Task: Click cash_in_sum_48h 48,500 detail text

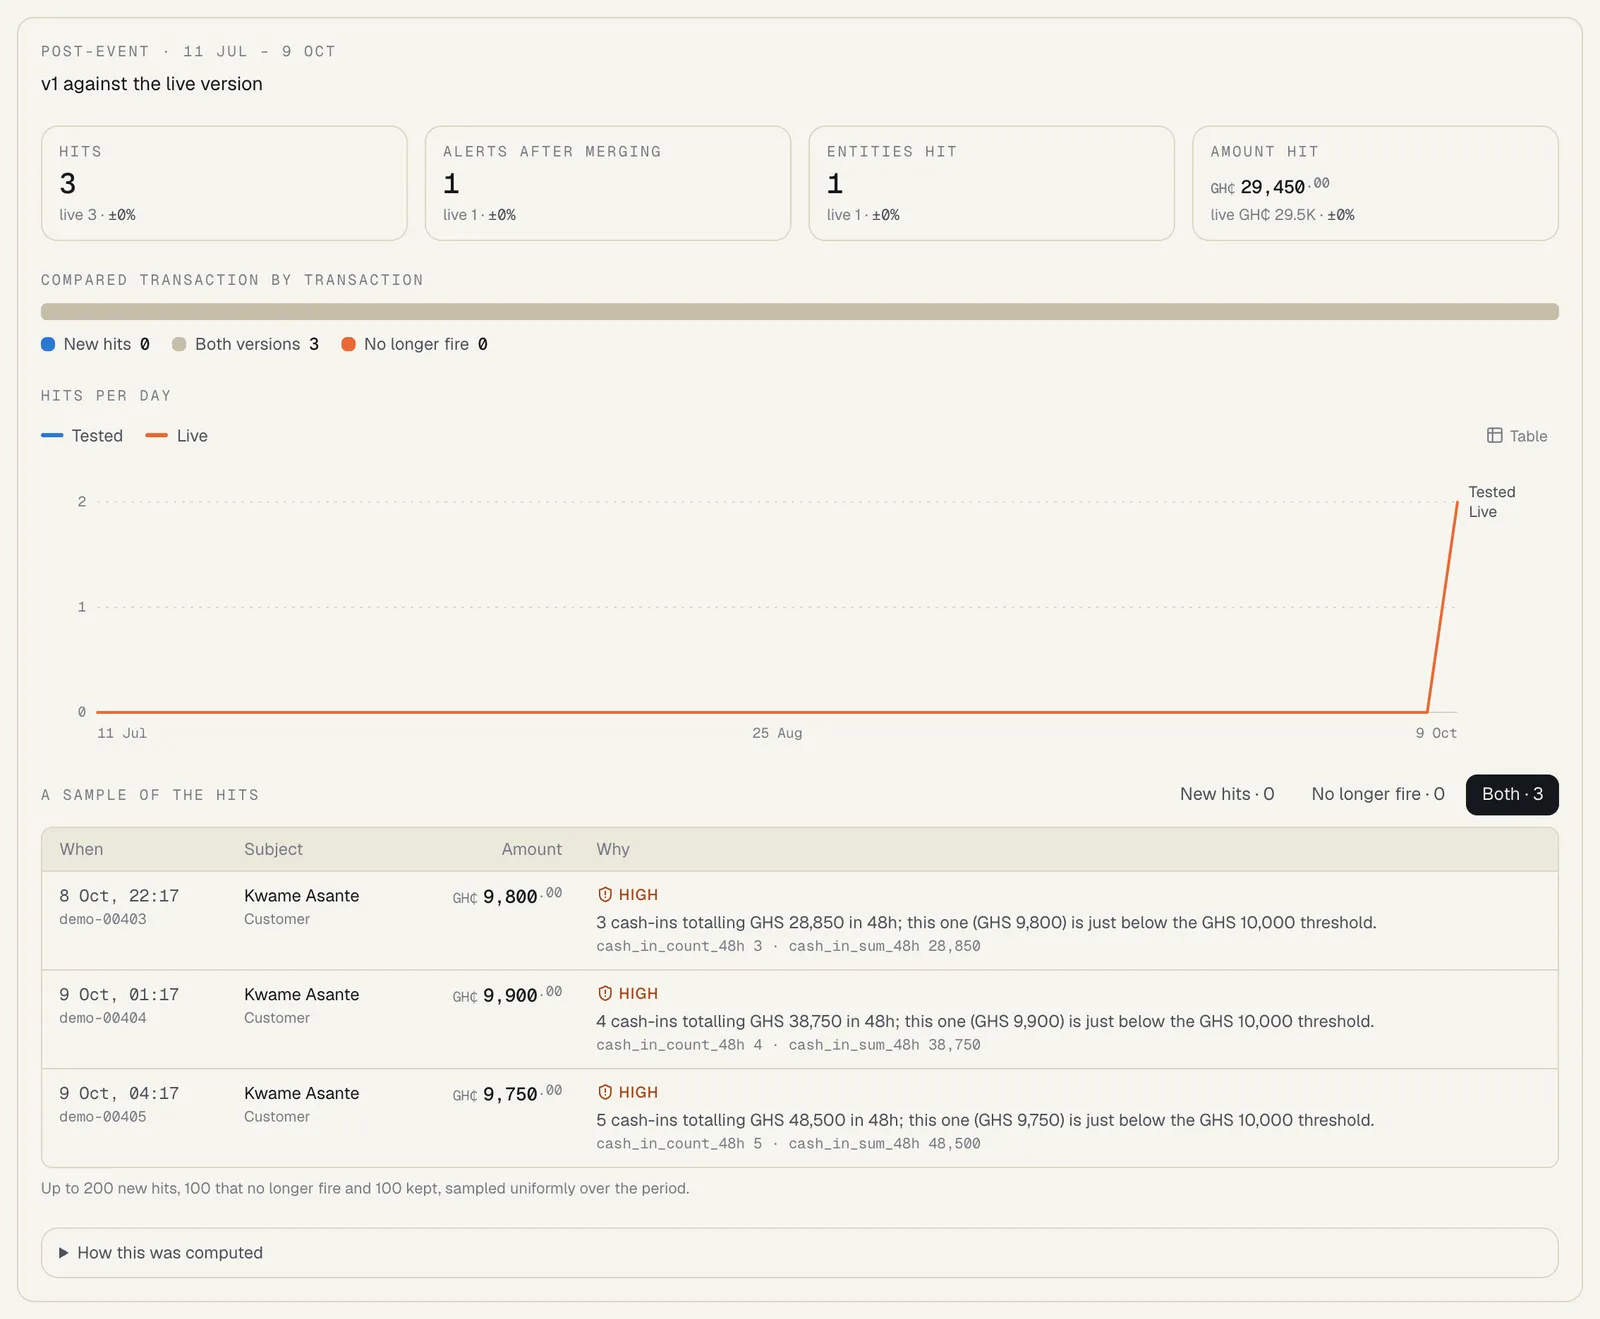Action: tap(884, 1144)
